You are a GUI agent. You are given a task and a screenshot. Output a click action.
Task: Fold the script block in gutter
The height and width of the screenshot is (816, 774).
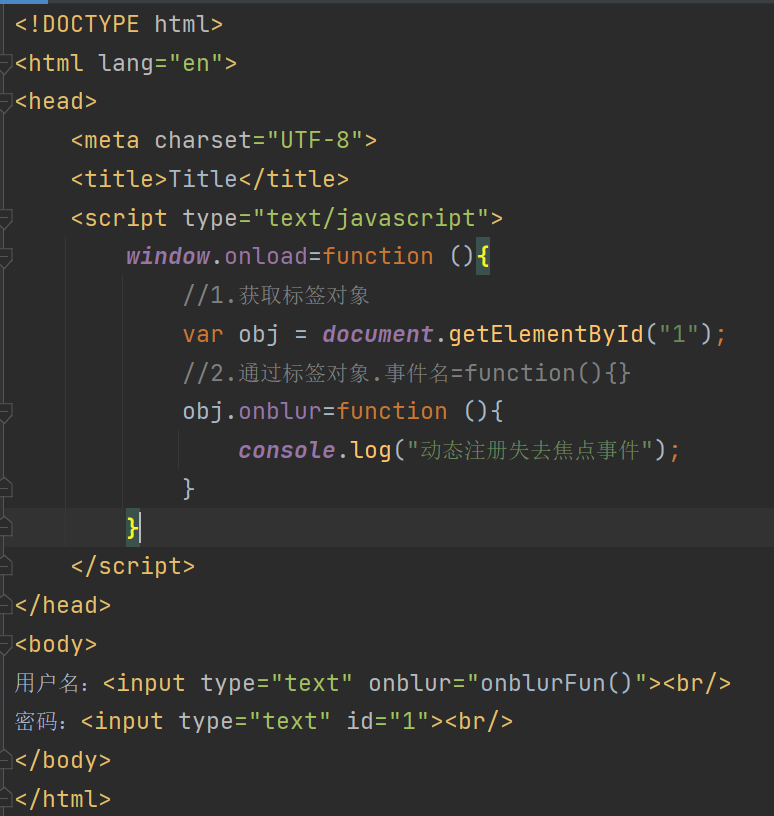click(5, 218)
